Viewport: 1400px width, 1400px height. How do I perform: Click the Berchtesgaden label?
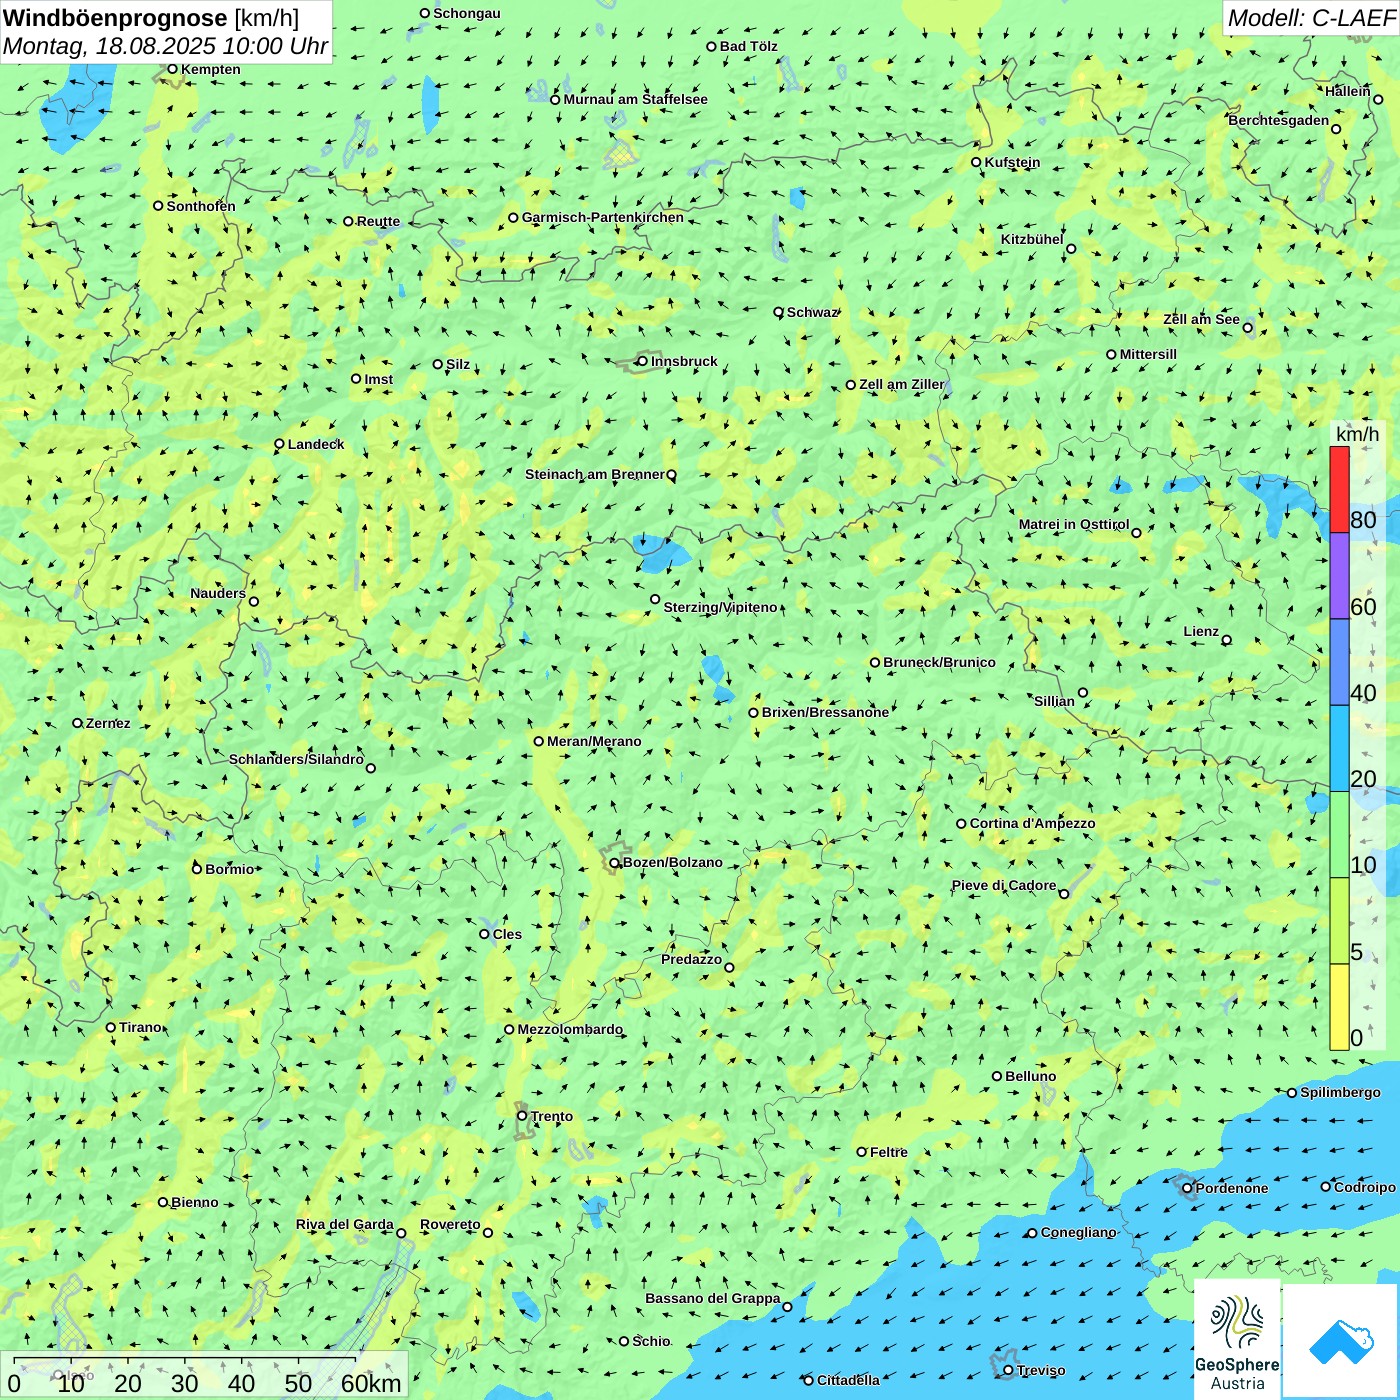click(x=1279, y=120)
